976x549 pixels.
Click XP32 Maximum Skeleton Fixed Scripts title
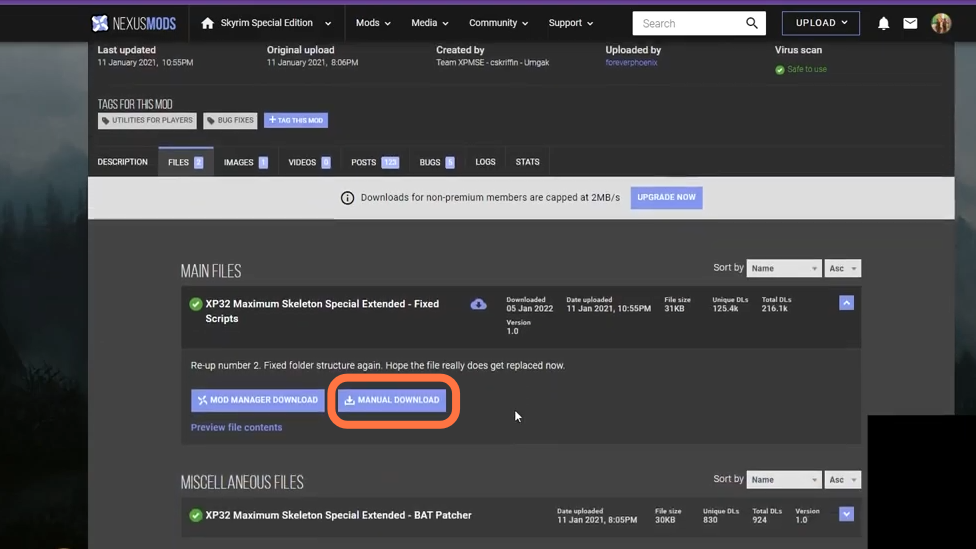pos(322,311)
